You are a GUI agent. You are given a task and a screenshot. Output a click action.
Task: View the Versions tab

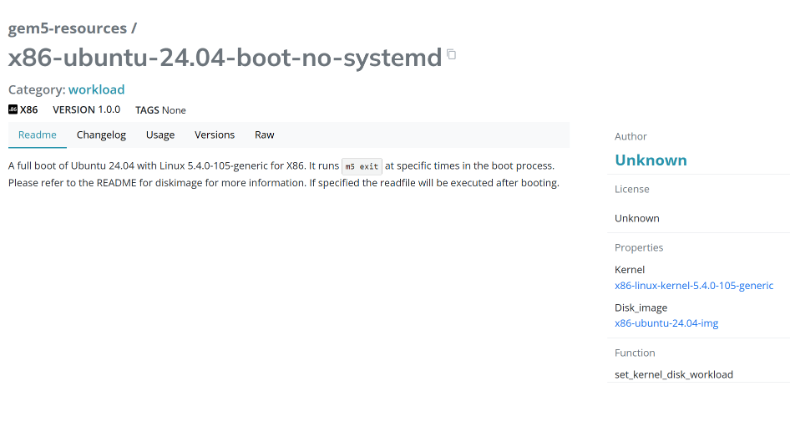[x=214, y=135]
